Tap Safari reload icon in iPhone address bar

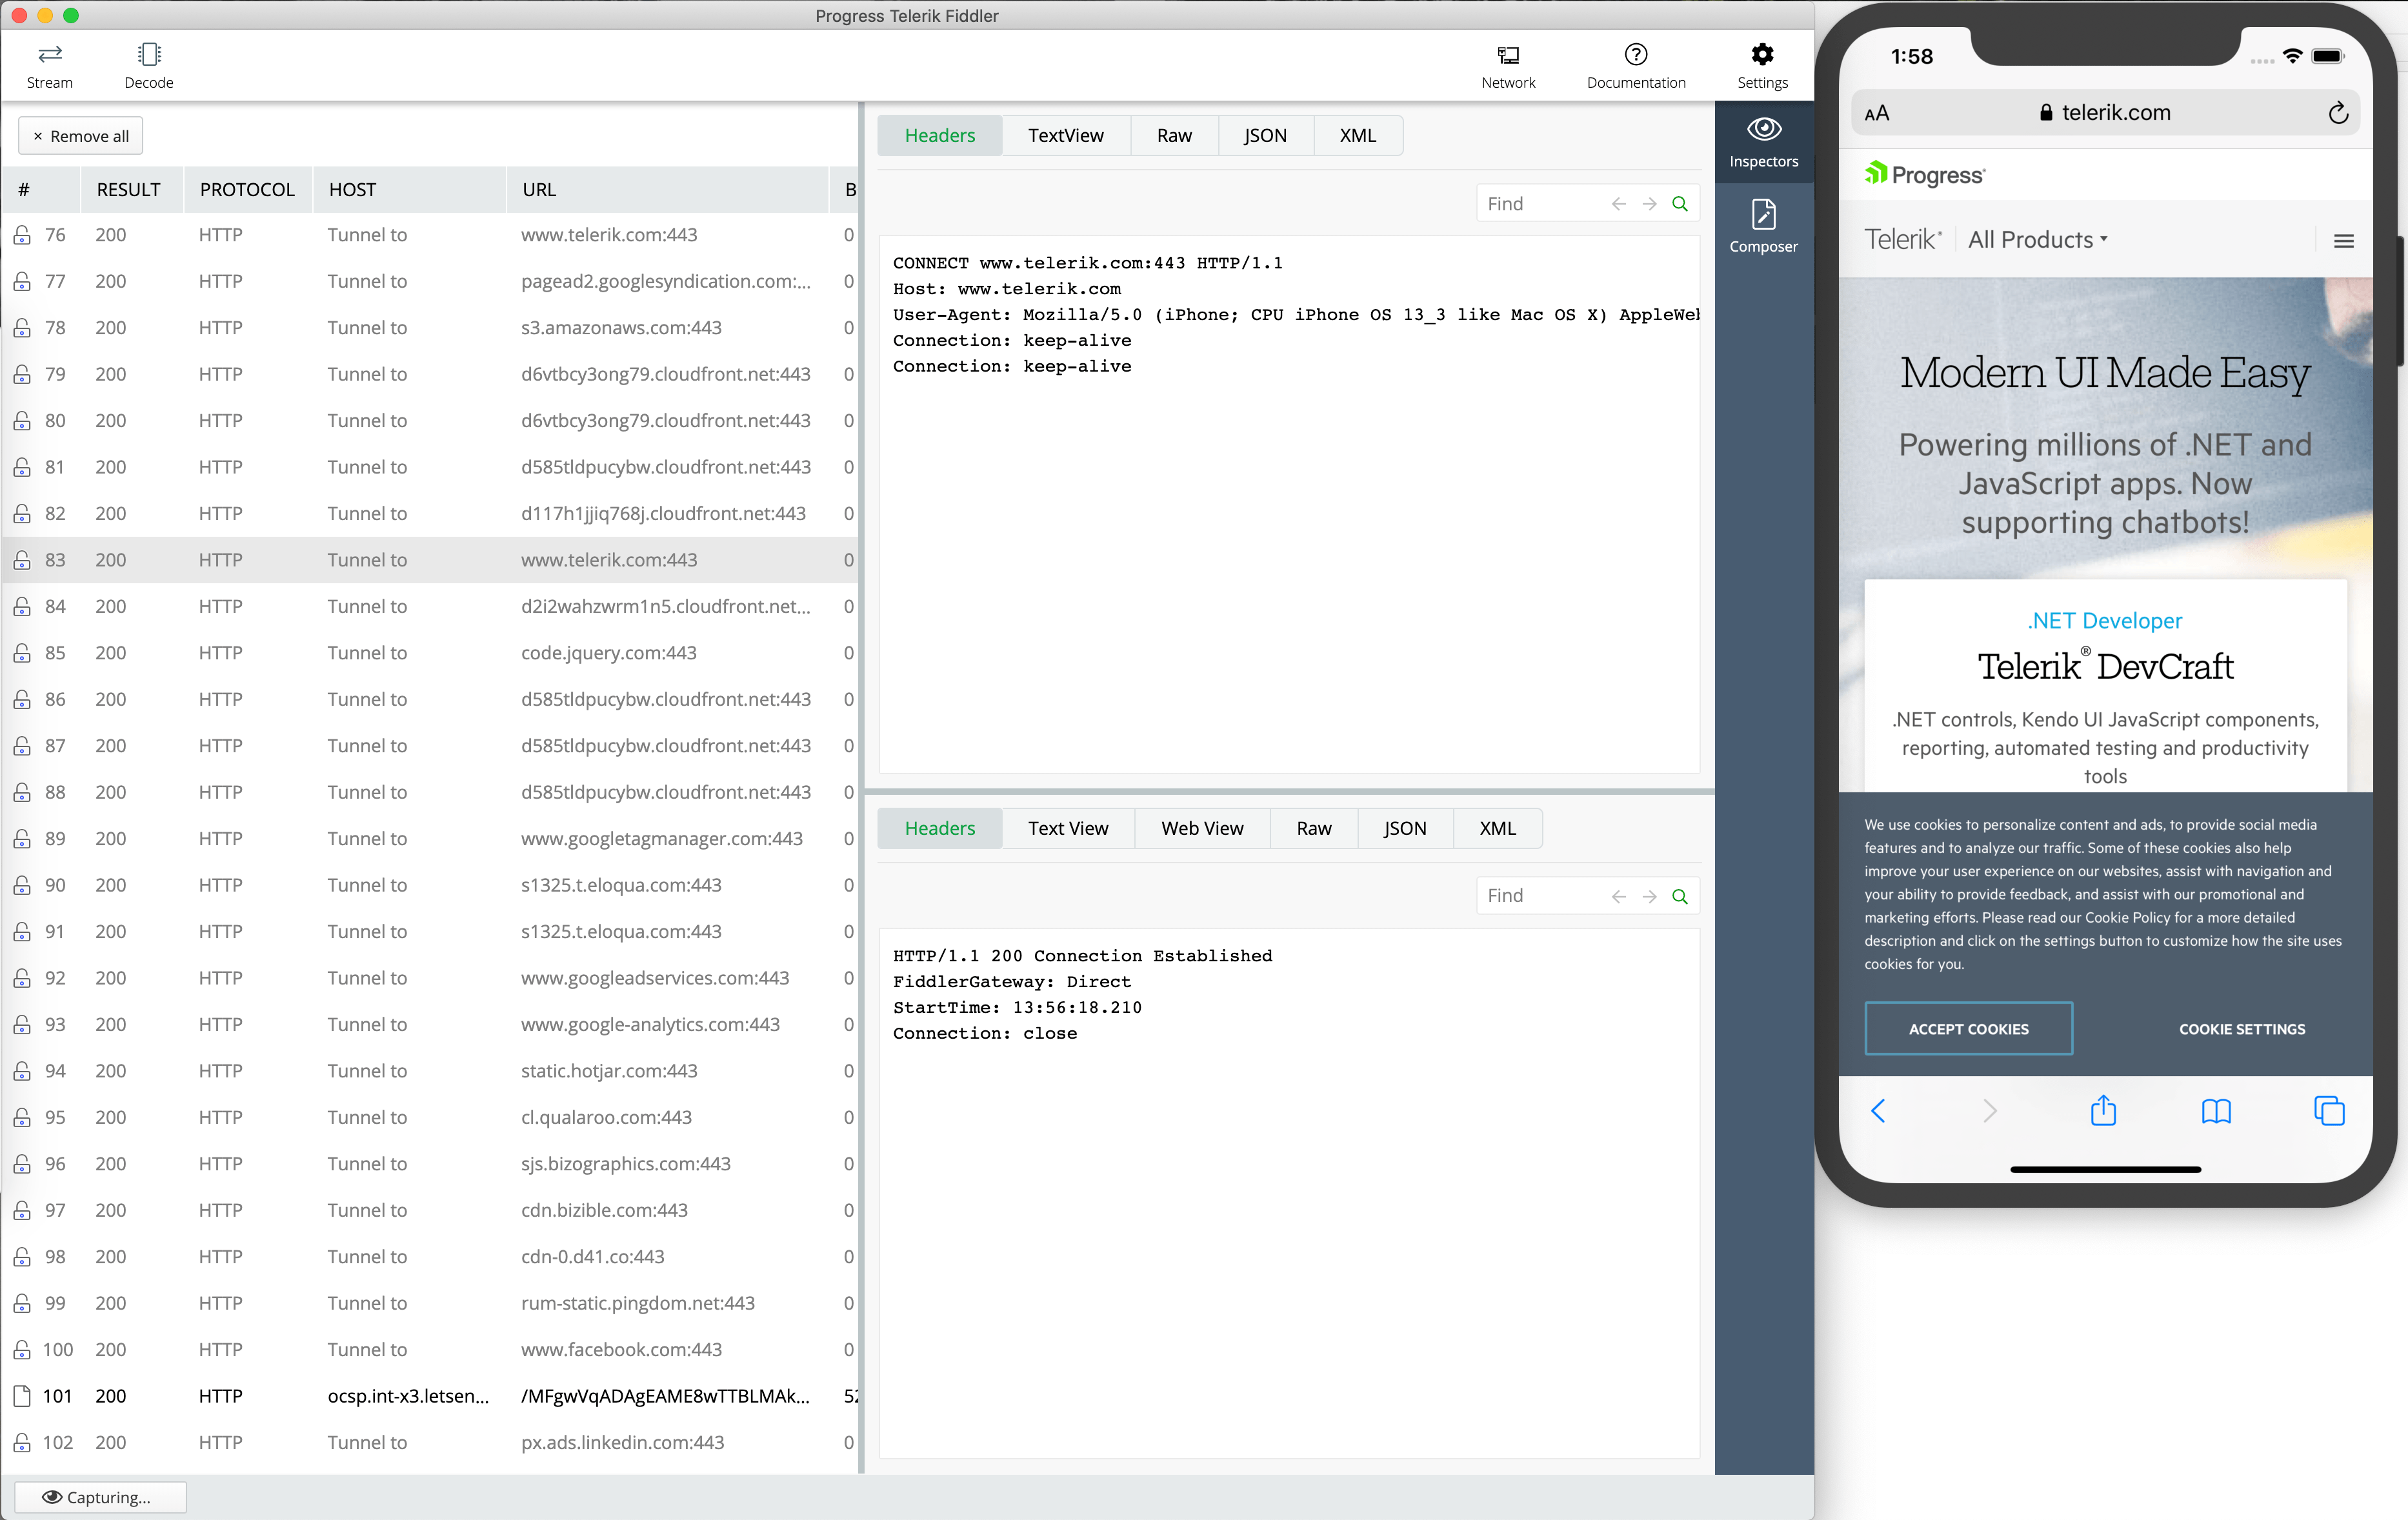[2338, 113]
